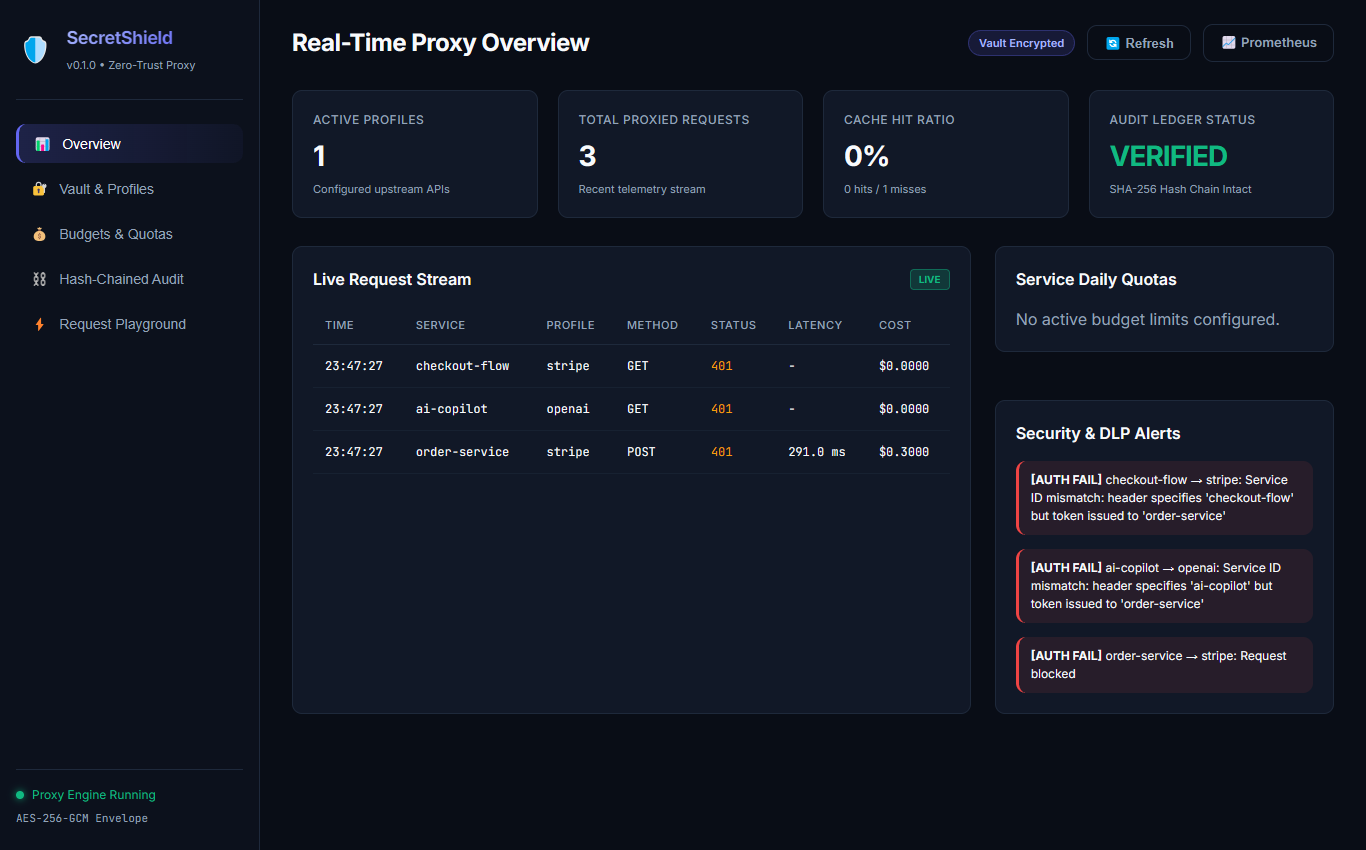Click the Hash-Chained Audit chain icon

(39, 279)
